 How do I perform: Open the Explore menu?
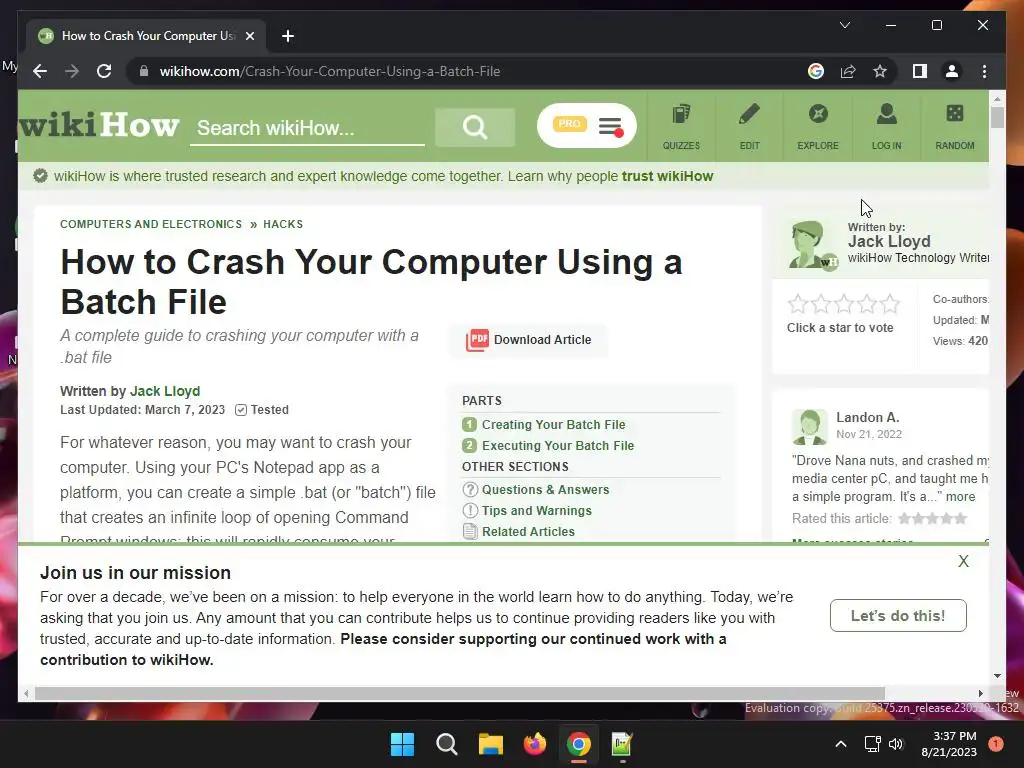818,126
